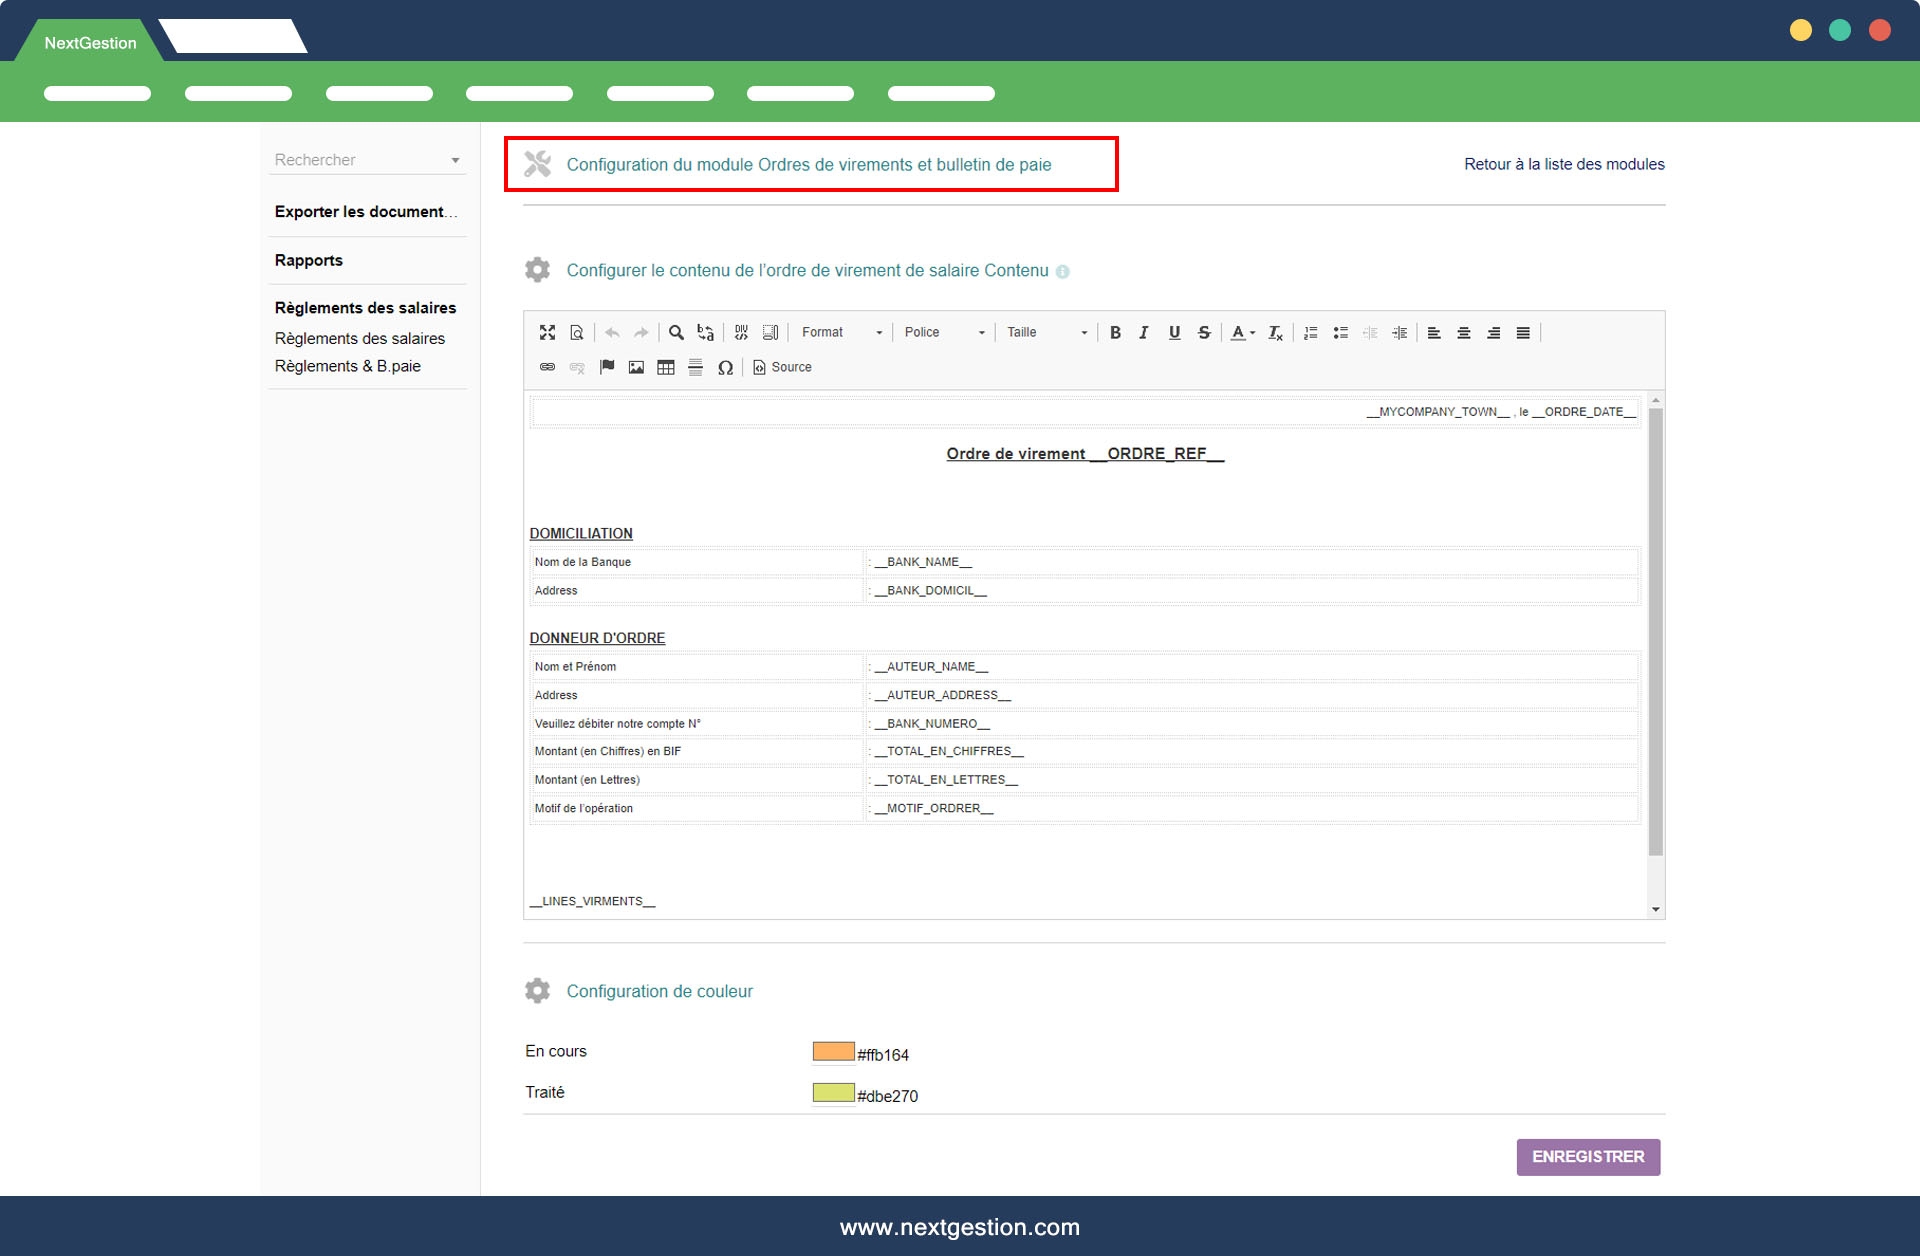The width and height of the screenshot is (1920, 1256).
Task: Follow the Retour à la liste des modules link
Action: tap(1564, 164)
